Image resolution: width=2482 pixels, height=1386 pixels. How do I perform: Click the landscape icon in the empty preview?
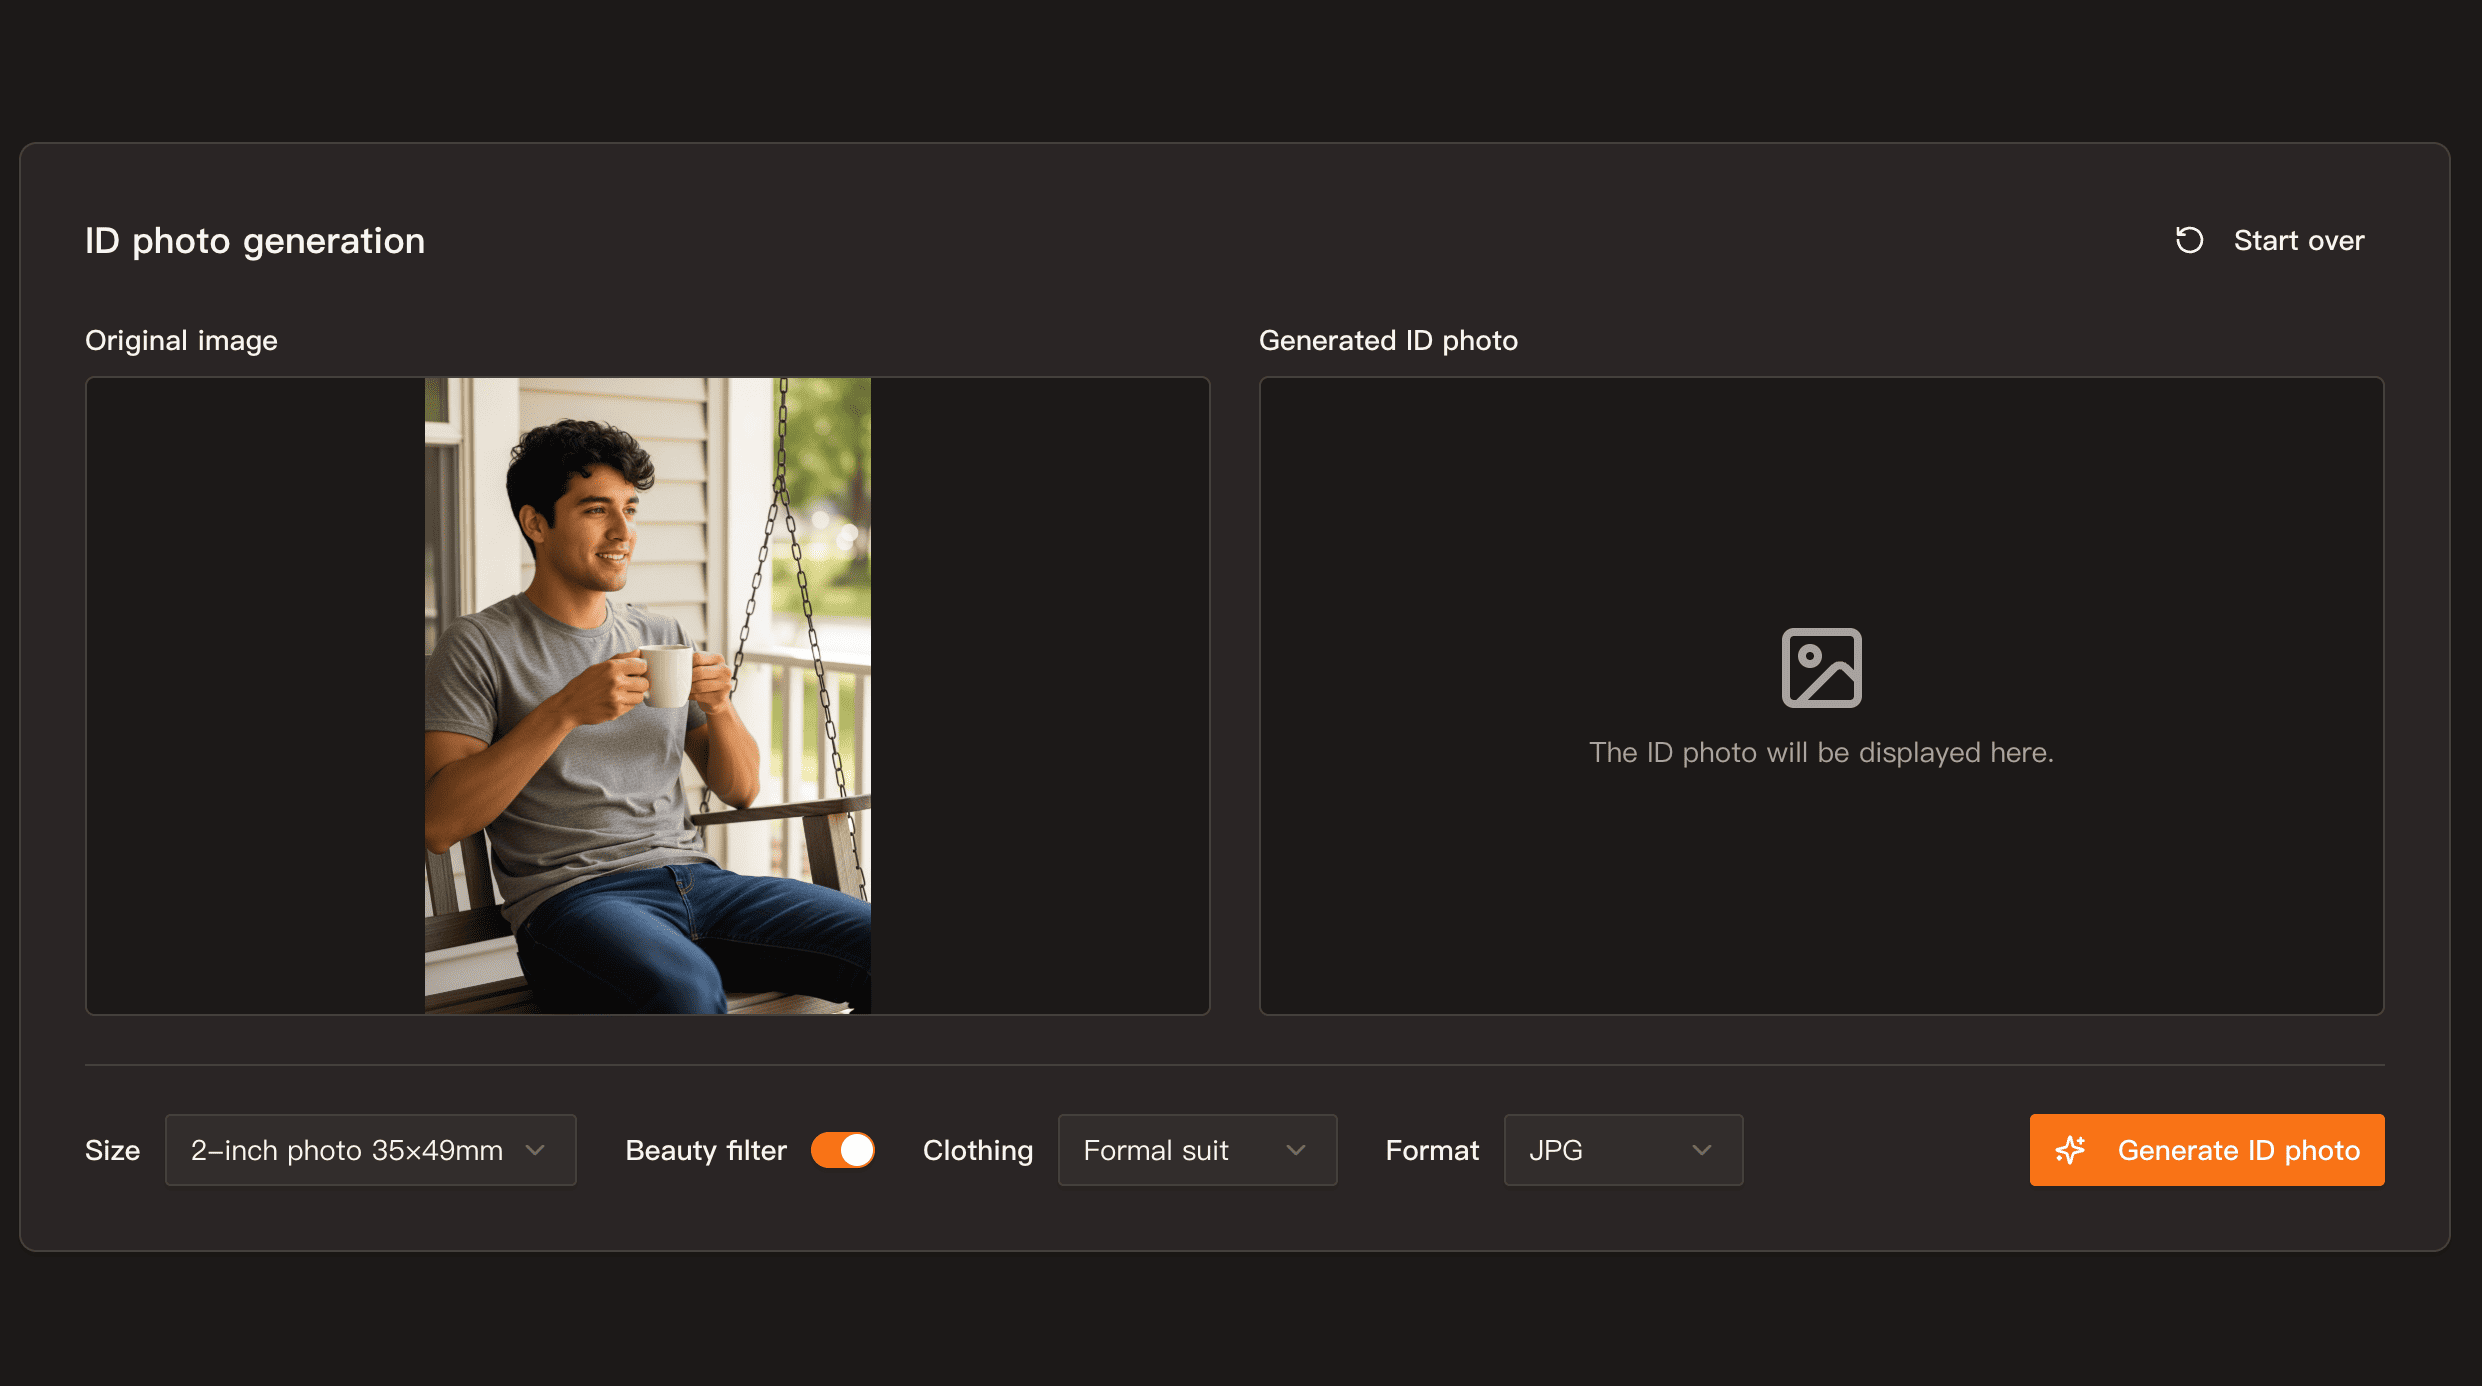coord(1822,668)
